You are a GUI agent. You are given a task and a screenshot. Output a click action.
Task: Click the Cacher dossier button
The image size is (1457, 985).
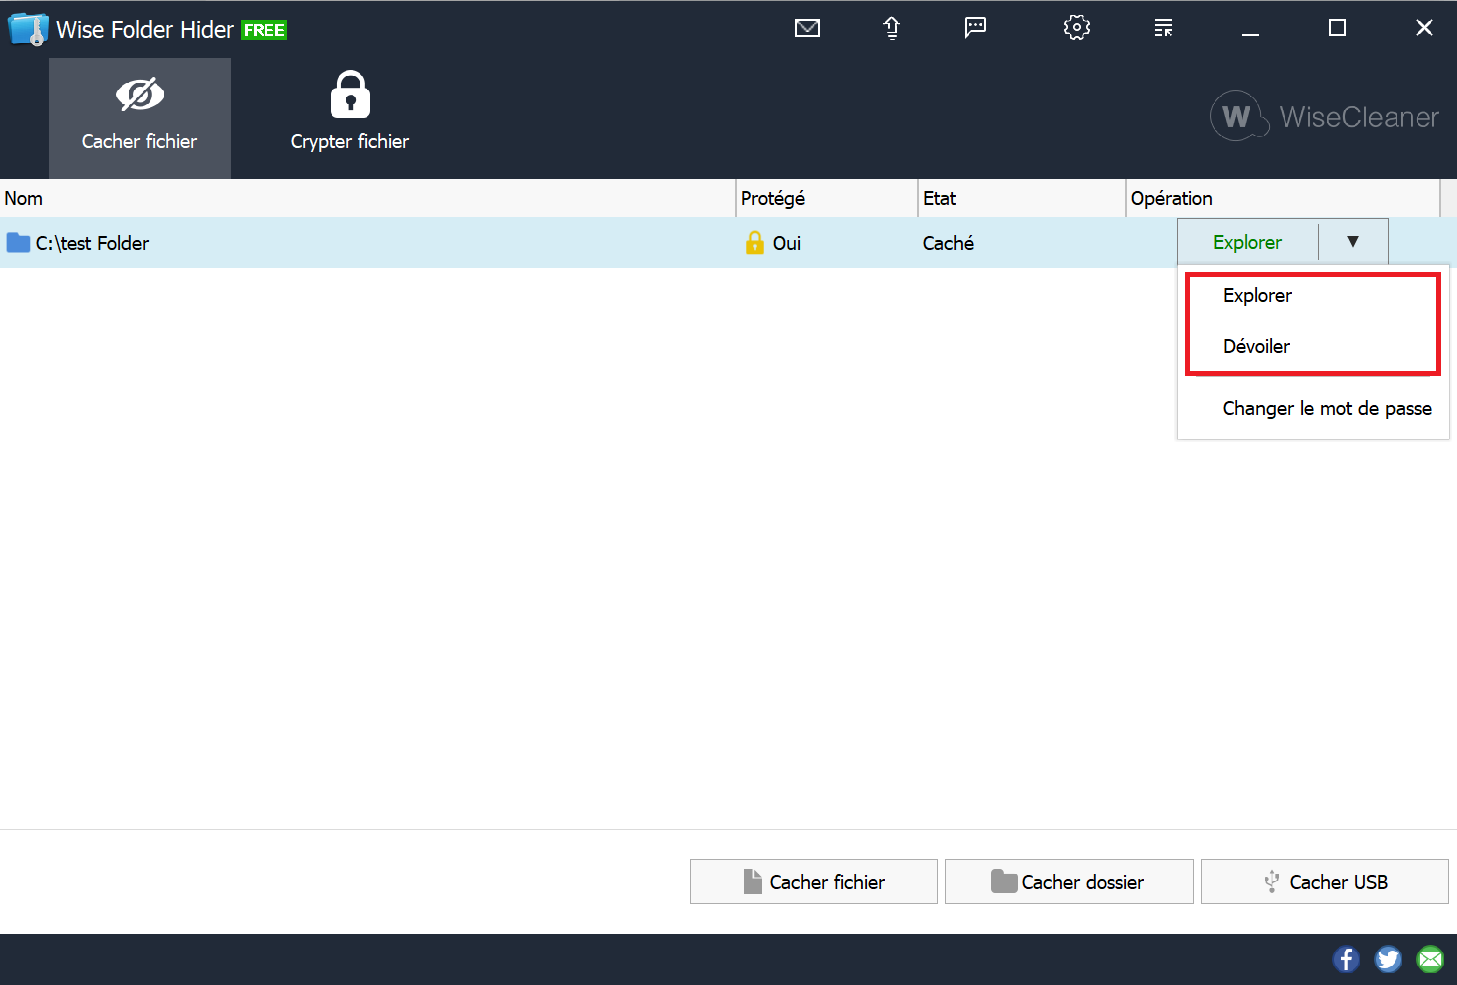[1069, 881]
